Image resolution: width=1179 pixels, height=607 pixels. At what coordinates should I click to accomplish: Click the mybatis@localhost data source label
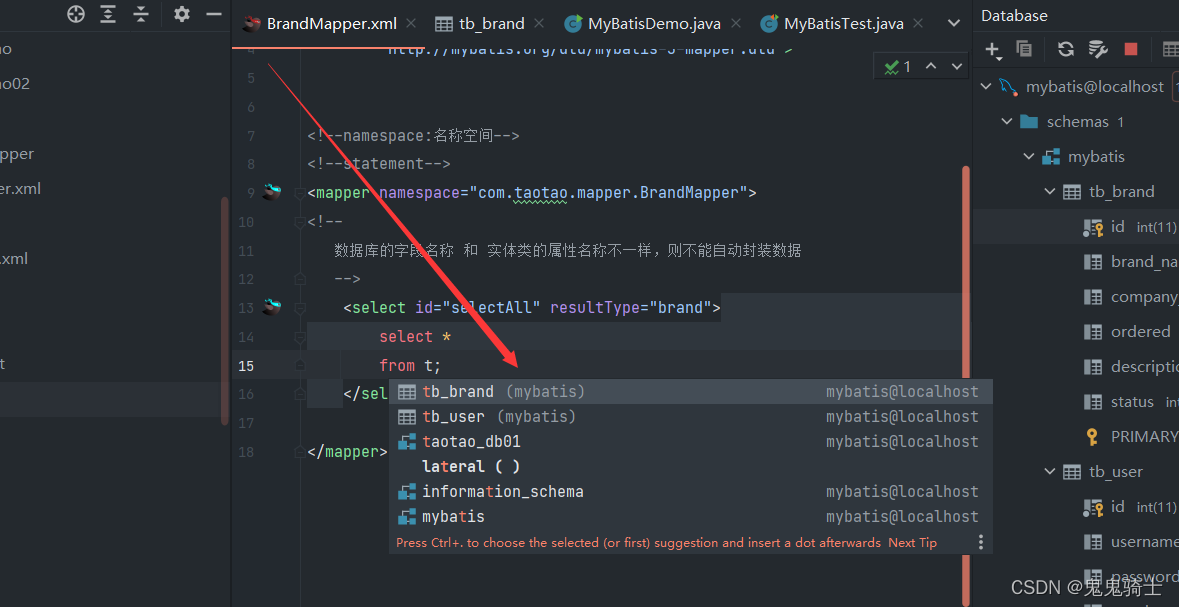(x=1095, y=86)
